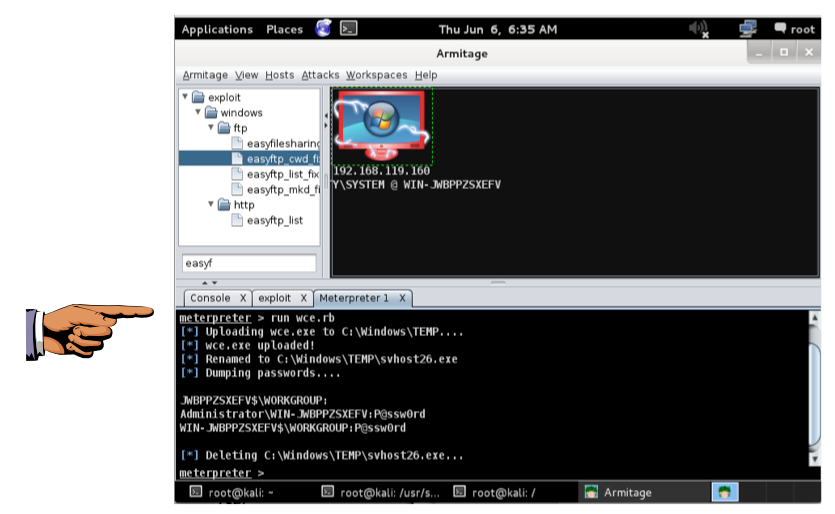This screenshot has width=835, height=514.
Task: Click the easyftp_list file icon
Action: coord(237,220)
